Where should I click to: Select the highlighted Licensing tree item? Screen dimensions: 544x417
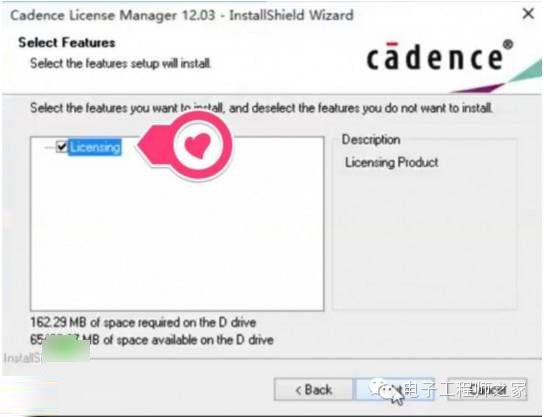coord(95,147)
